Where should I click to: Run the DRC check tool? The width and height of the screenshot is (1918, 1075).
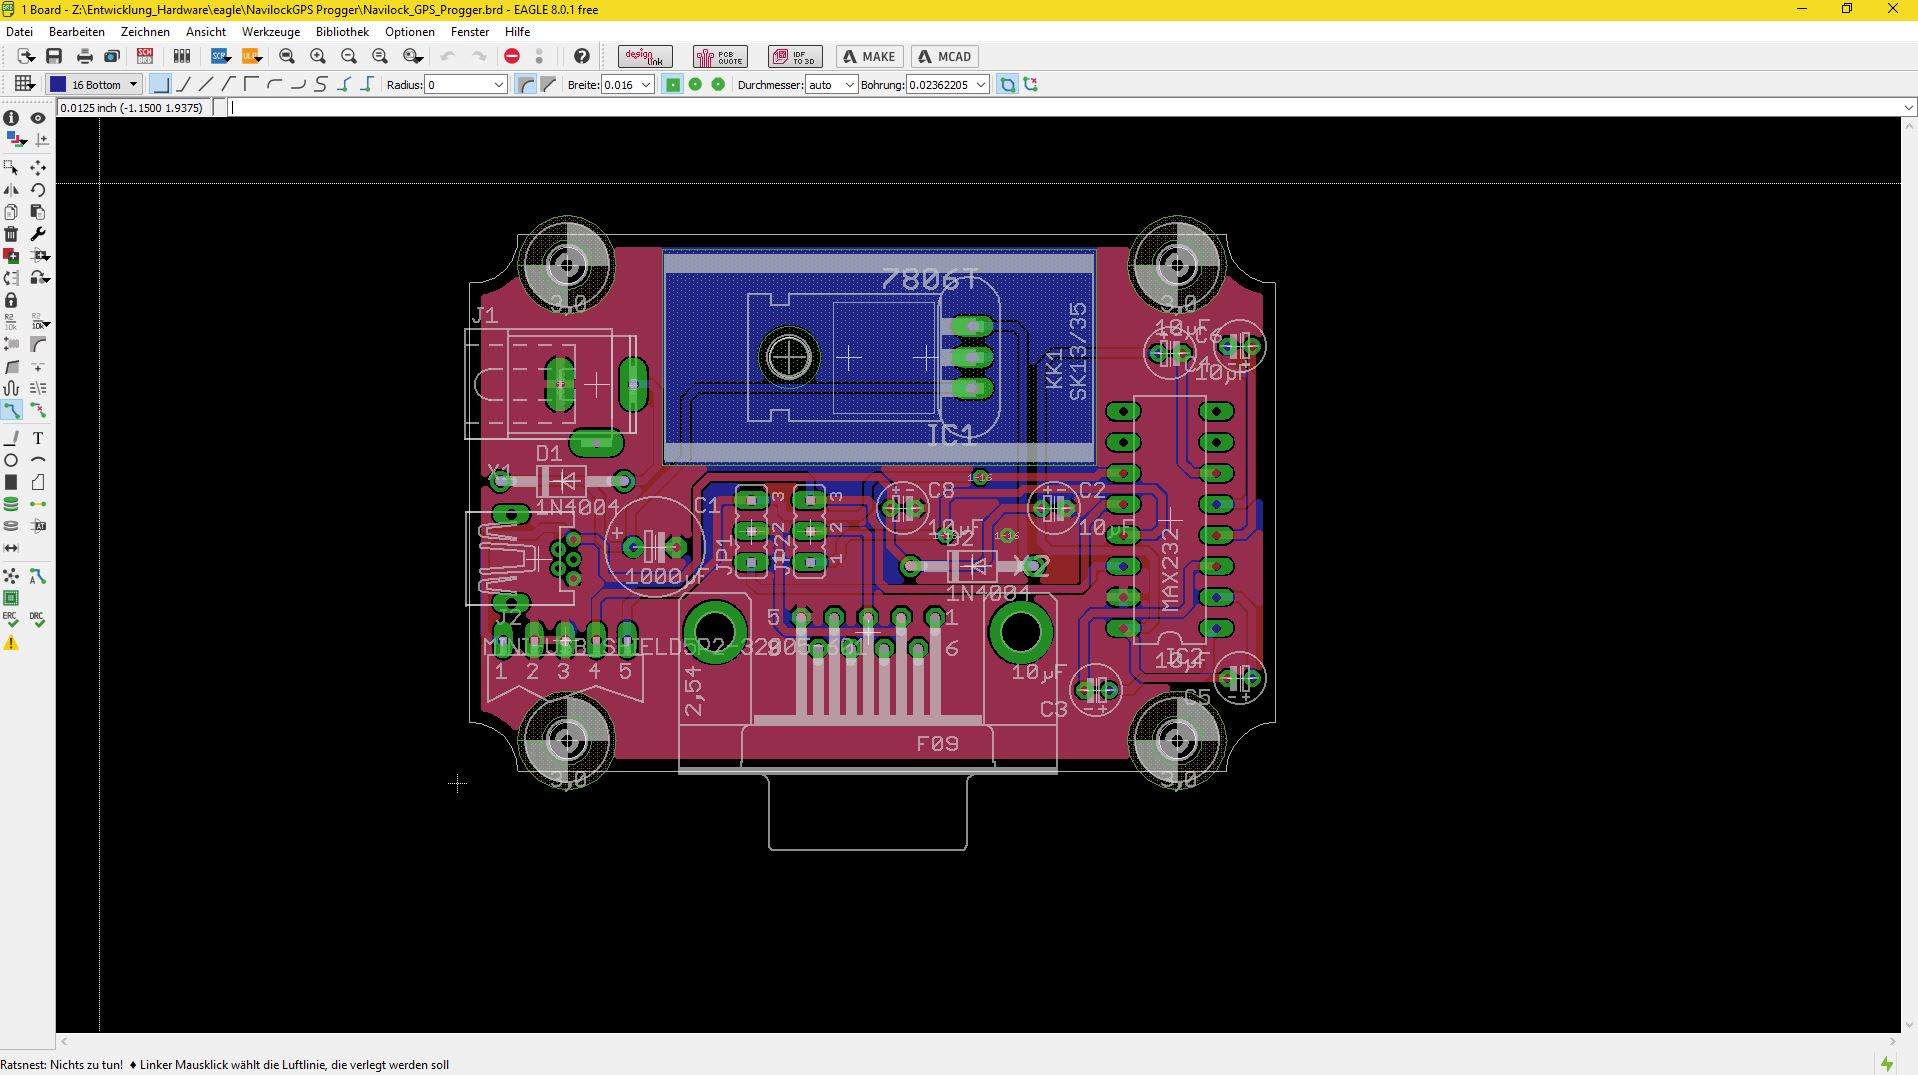click(x=38, y=620)
